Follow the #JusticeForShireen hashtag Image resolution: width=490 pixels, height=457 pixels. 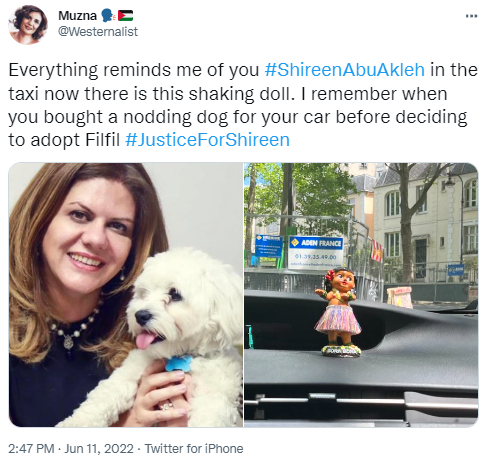[207, 140]
